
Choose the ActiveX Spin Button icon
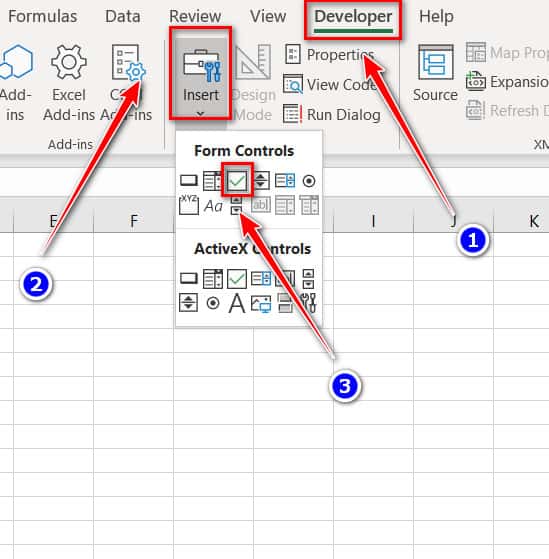pos(188,303)
